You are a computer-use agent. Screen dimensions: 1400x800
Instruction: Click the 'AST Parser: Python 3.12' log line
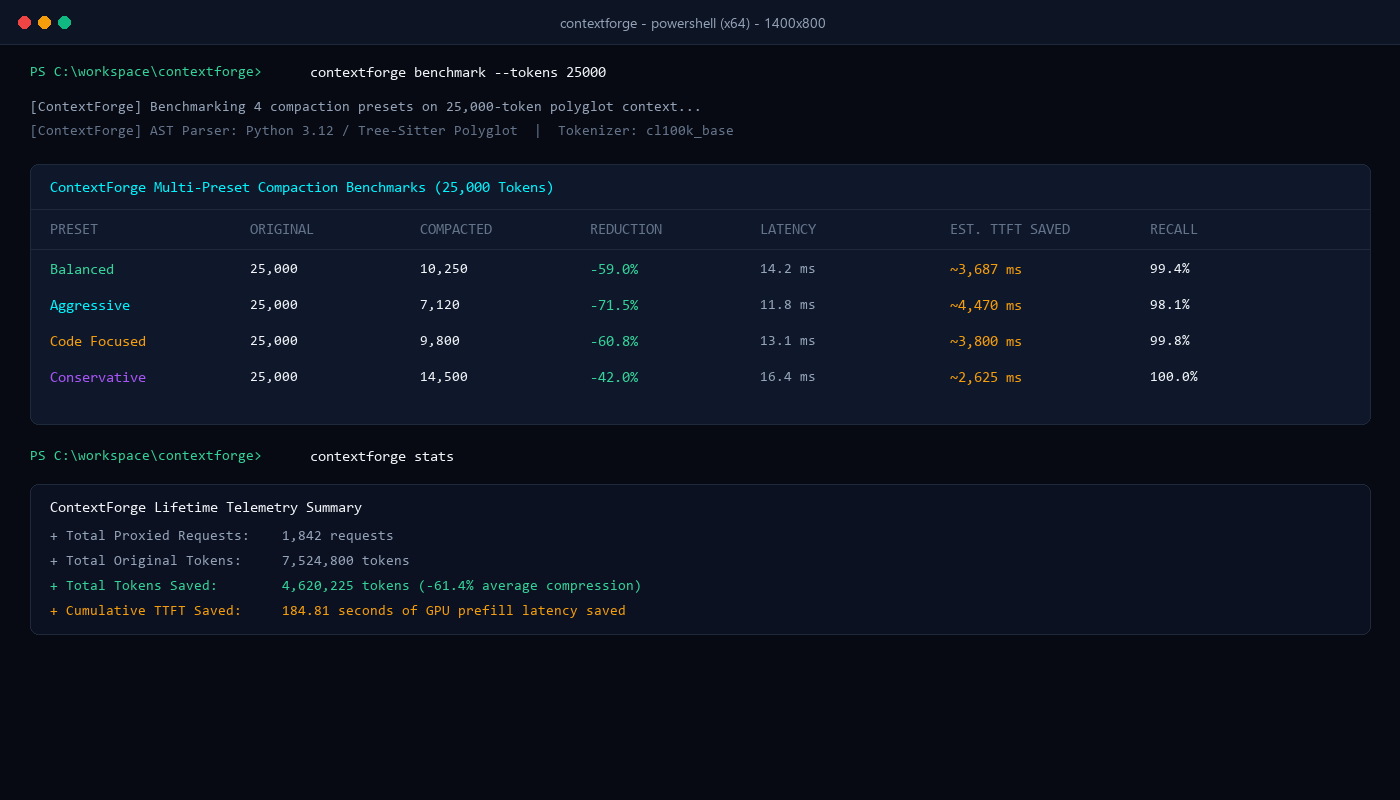382,130
